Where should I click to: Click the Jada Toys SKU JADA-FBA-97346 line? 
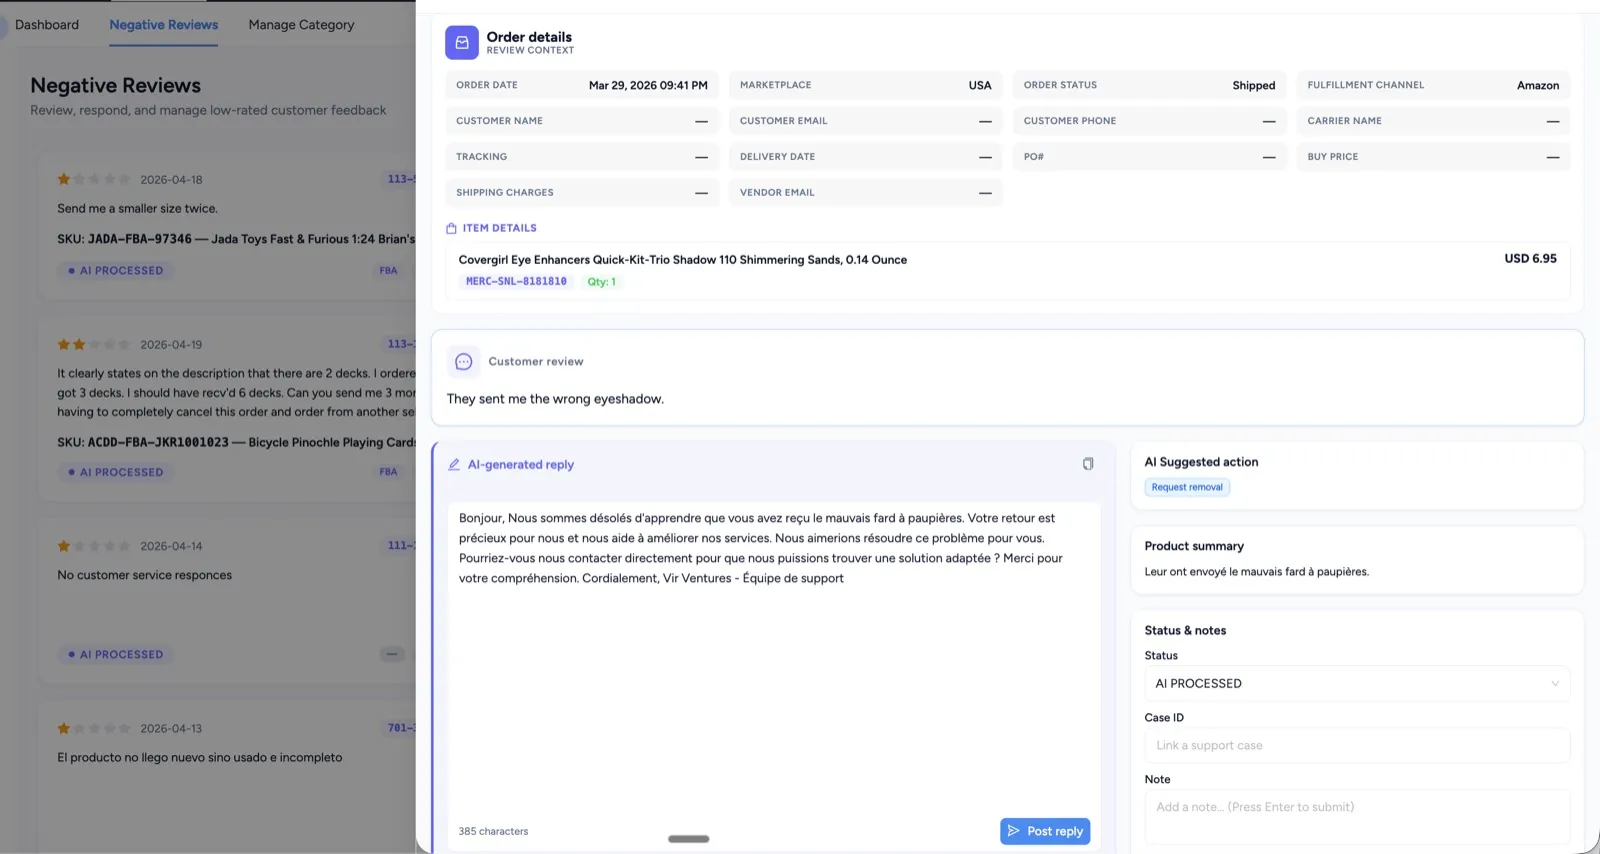tap(236, 239)
